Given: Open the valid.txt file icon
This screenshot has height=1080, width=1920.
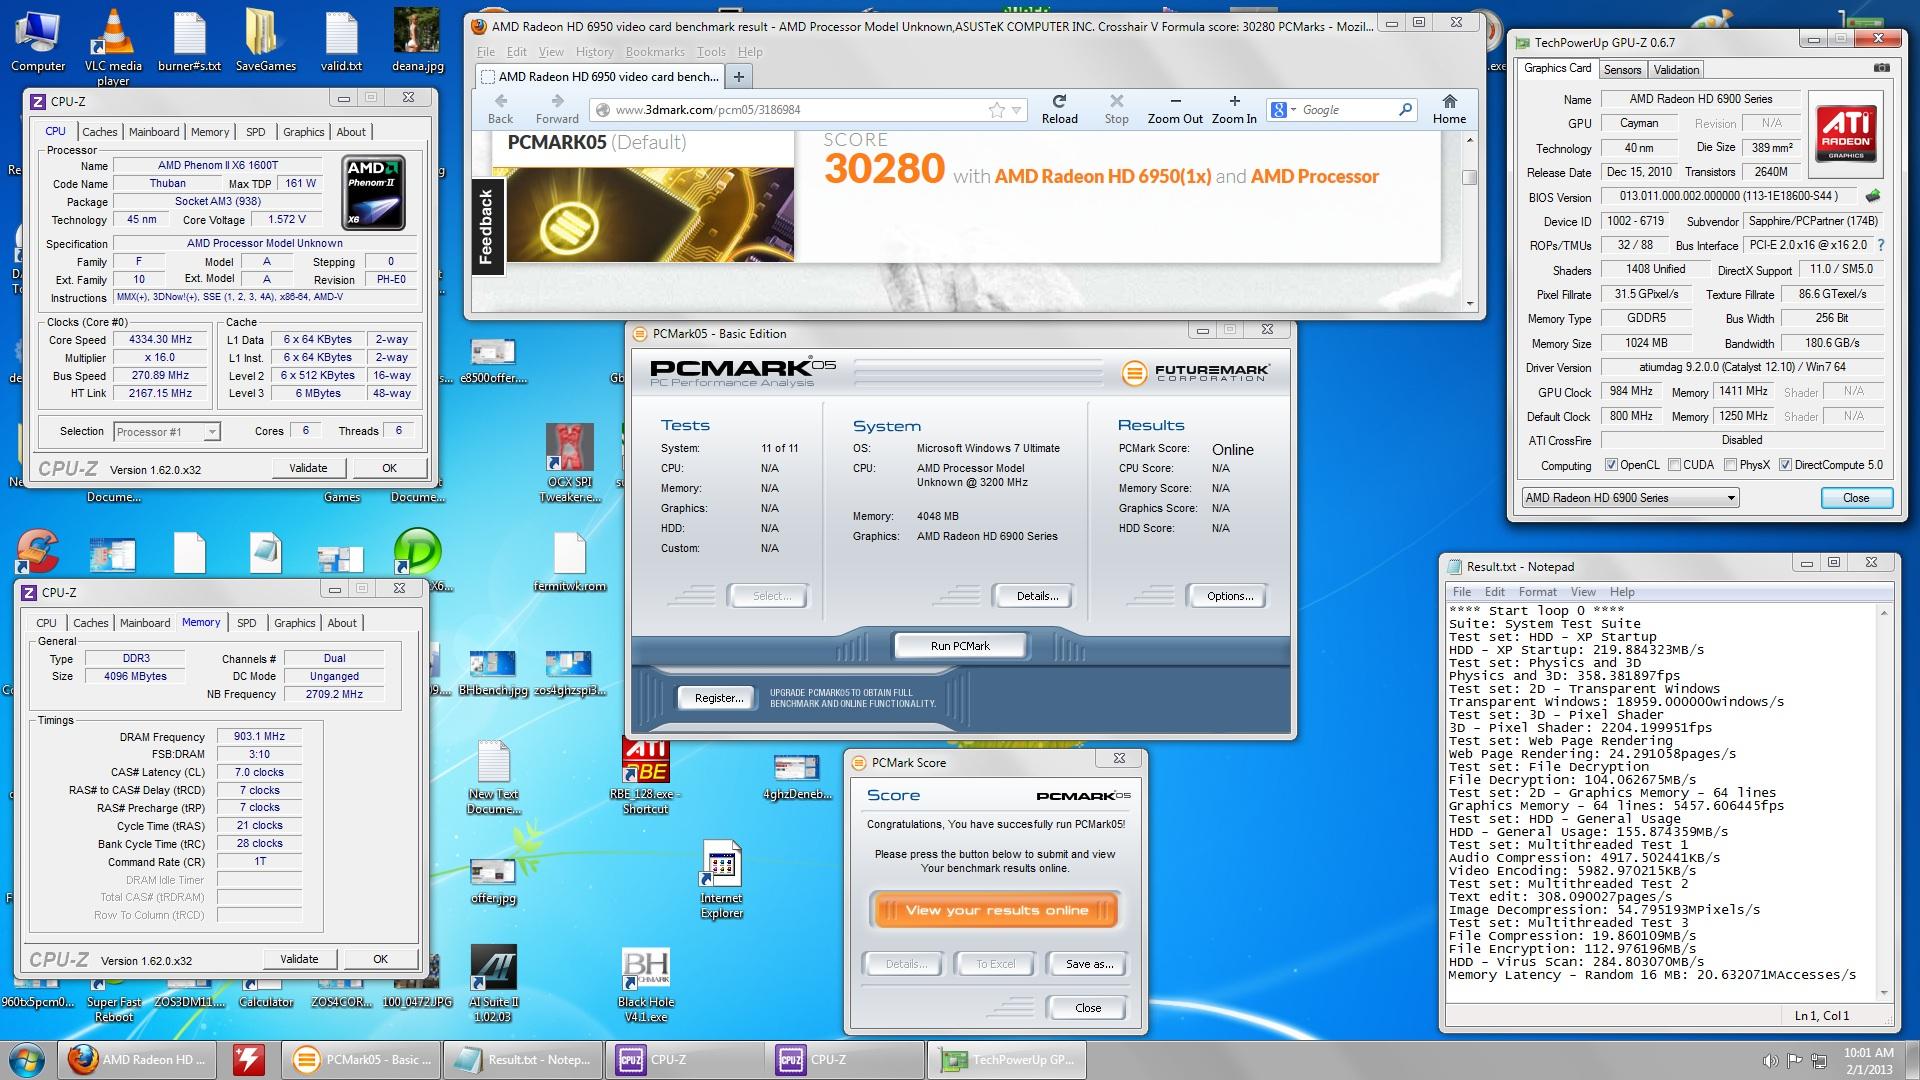Looking at the screenshot, I should (x=341, y=40).
